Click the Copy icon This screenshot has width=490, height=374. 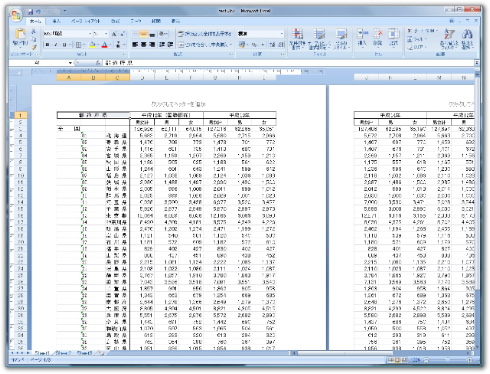pyautogui.click(x=34, y=39)
